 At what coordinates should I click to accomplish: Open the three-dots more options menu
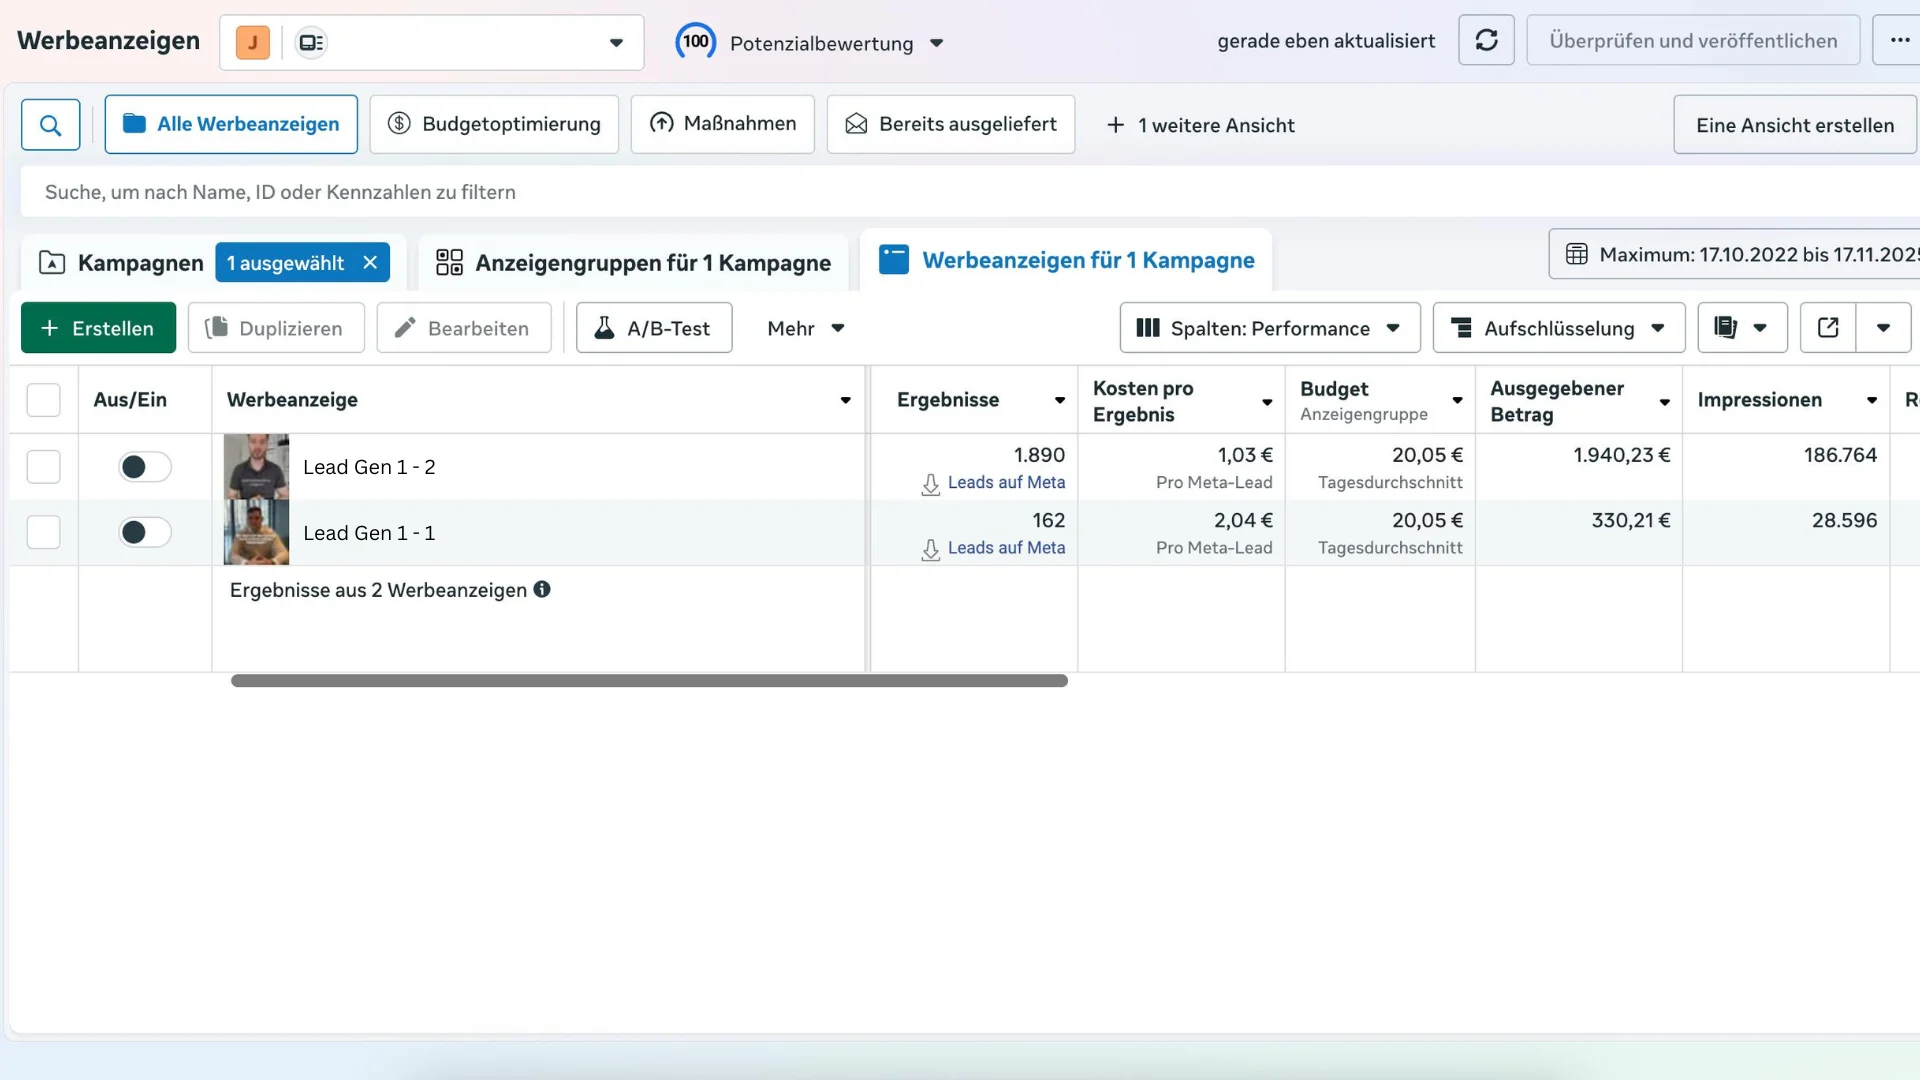[x=1899, y=40]
